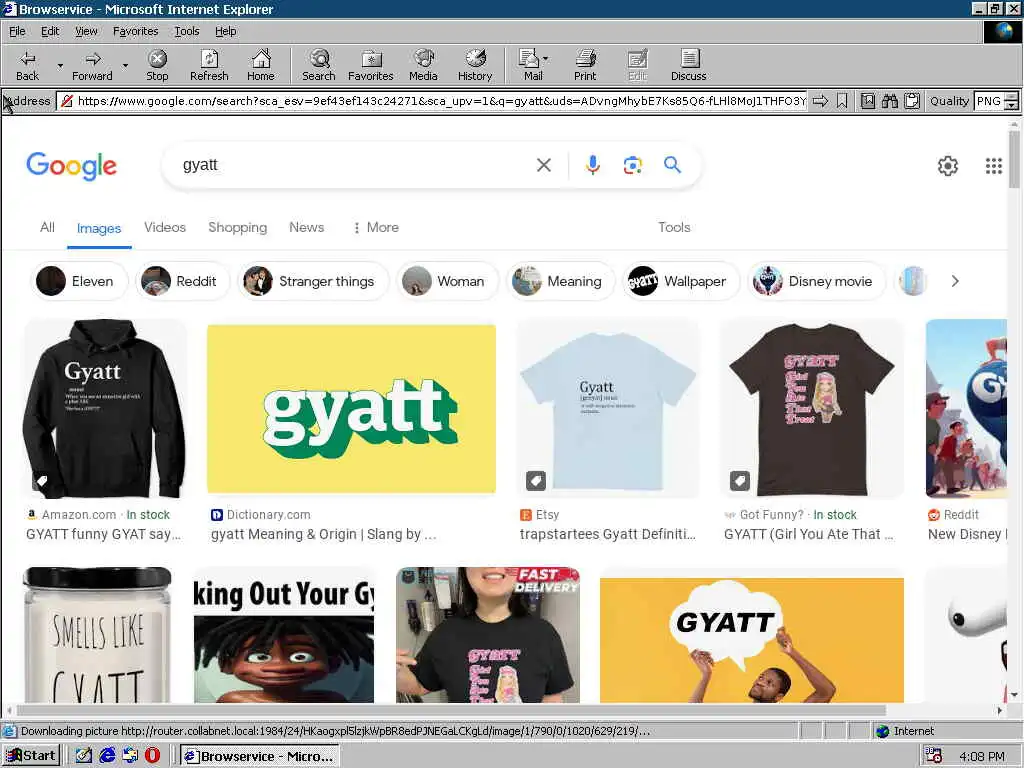Show the History pane
Screen dimensions: 1024x768
tap(475, 66)
